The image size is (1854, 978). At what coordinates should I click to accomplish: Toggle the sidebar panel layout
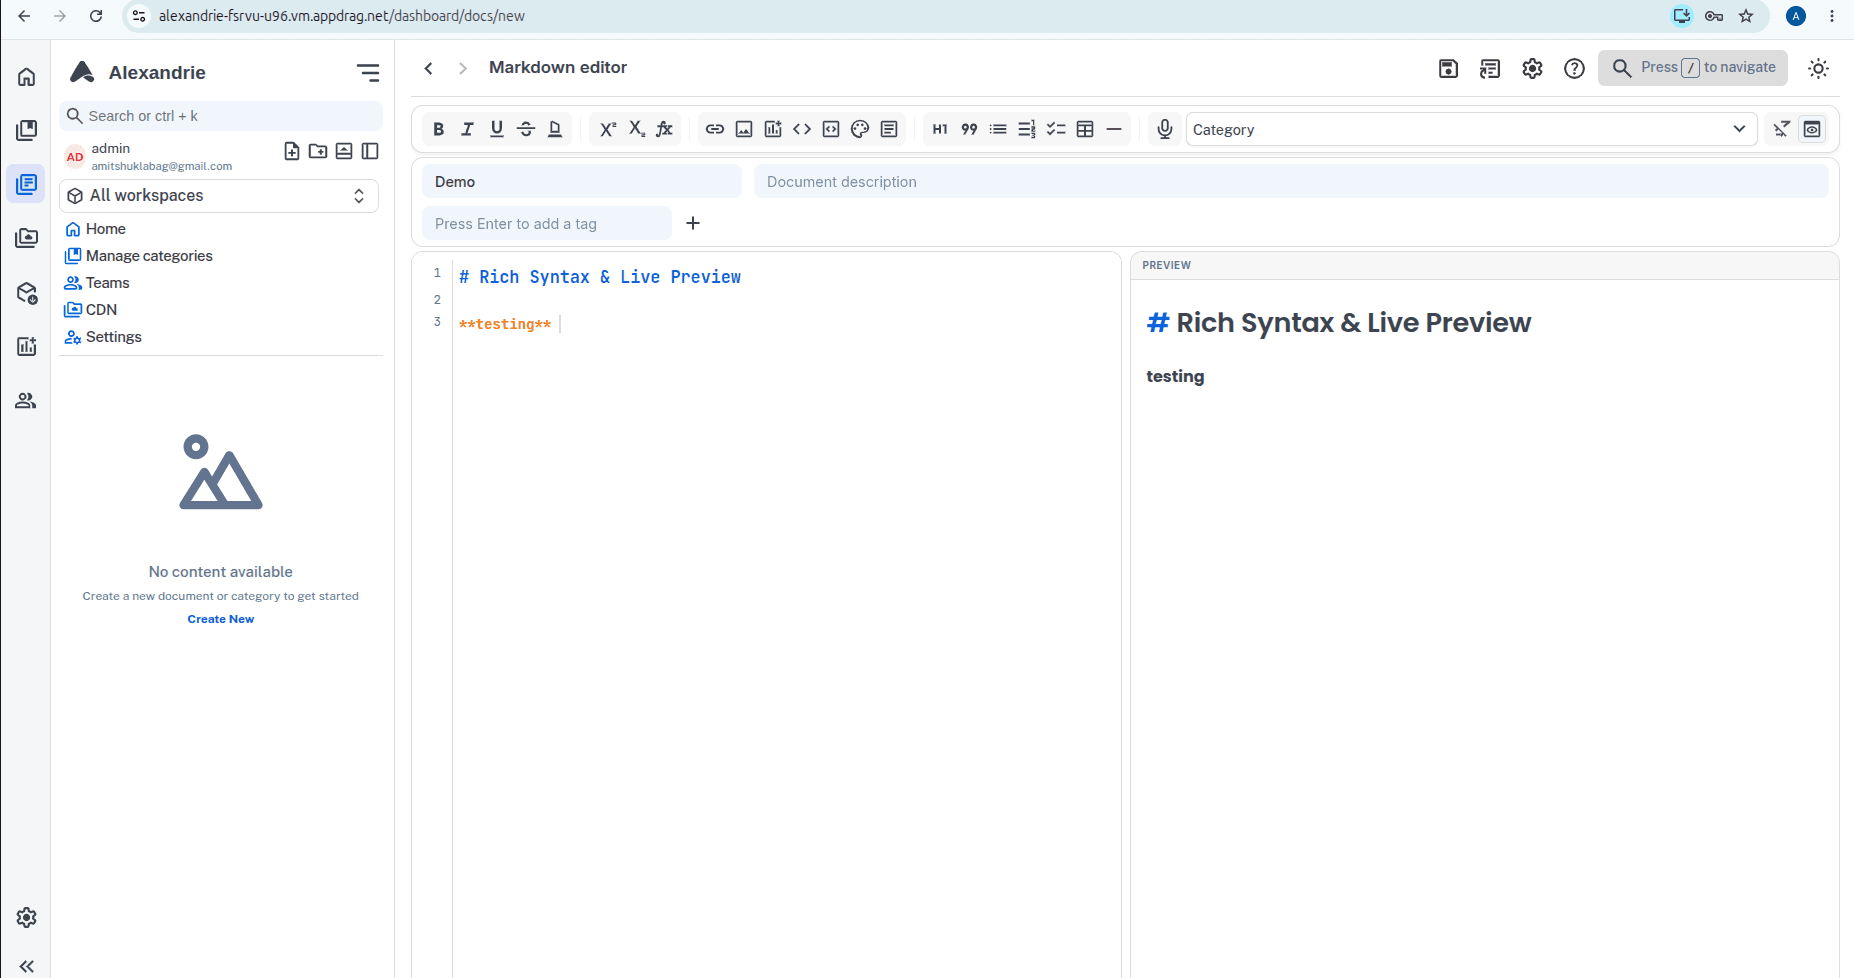point(370,151)
